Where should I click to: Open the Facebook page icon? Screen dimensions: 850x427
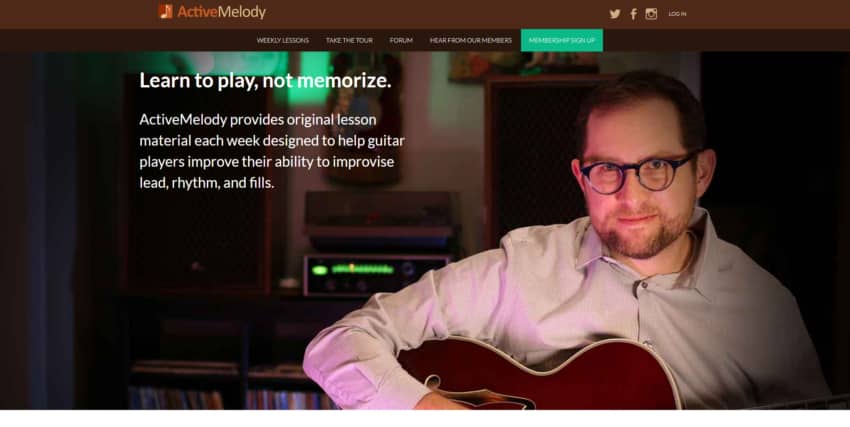(x=633, y=14)
